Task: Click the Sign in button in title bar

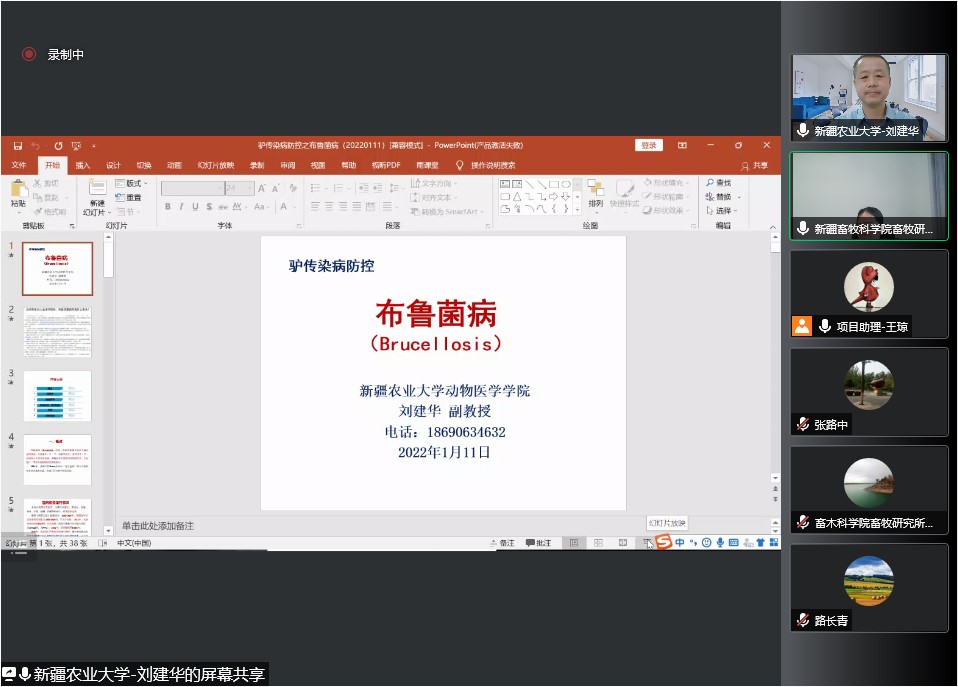Action: coord(649,145)
